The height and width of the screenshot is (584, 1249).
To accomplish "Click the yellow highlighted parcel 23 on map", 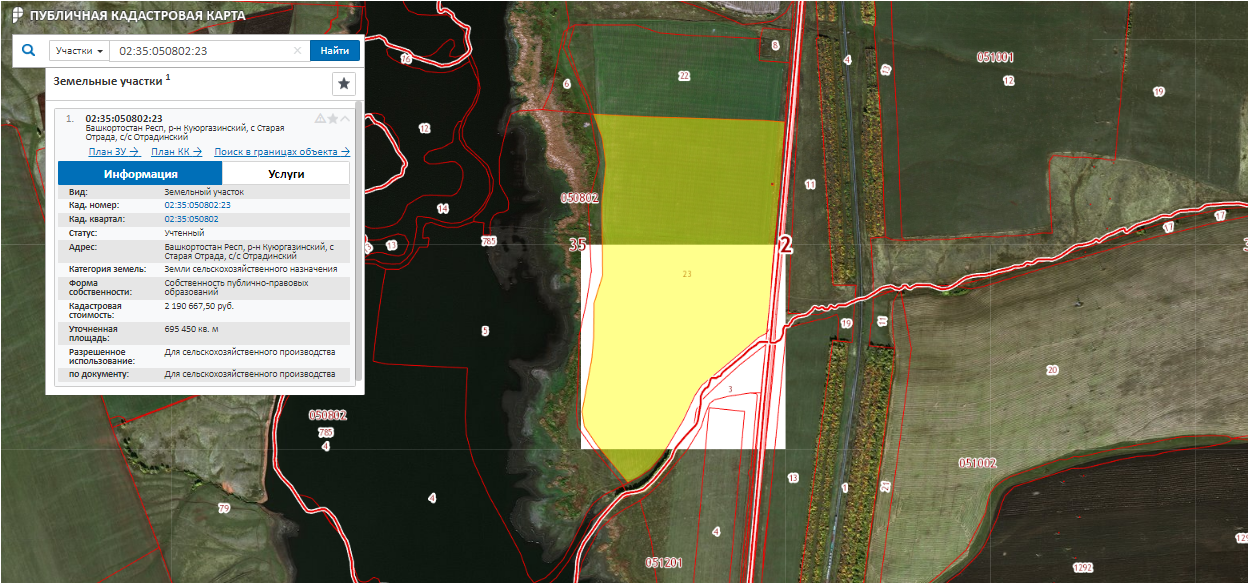I will pos(680,300).
